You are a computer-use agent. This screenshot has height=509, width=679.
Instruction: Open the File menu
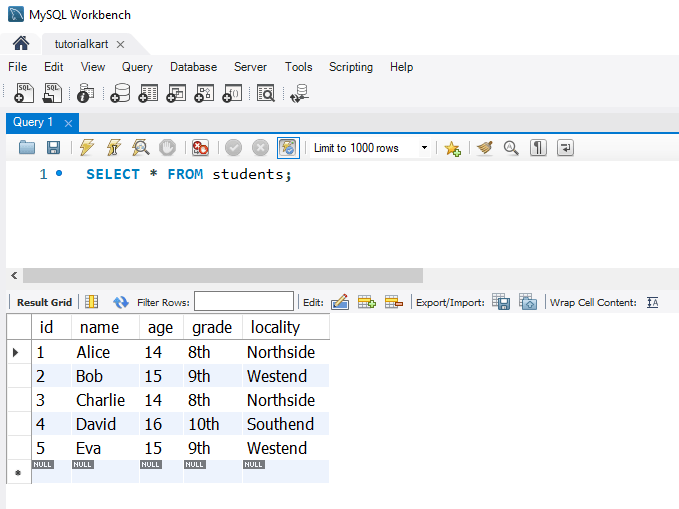[x=18, y=67]
